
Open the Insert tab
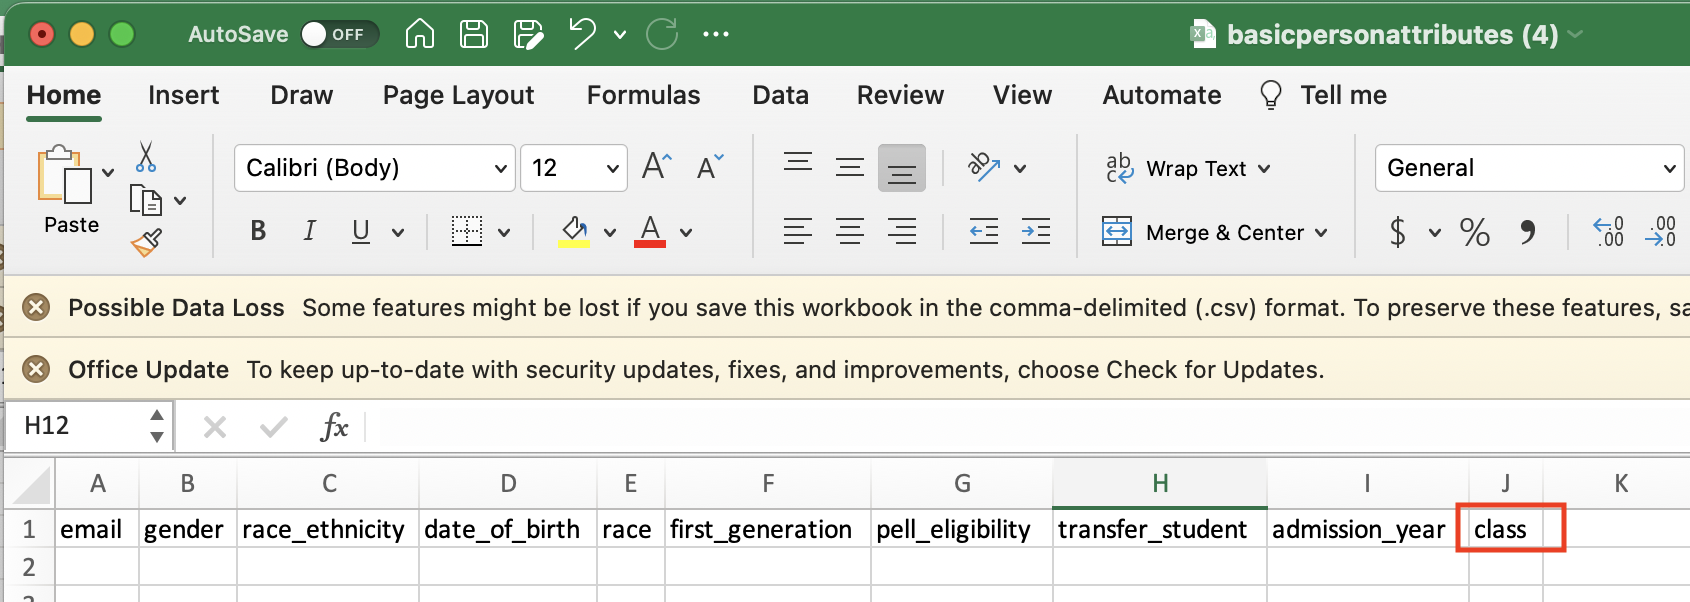[183, 95]
